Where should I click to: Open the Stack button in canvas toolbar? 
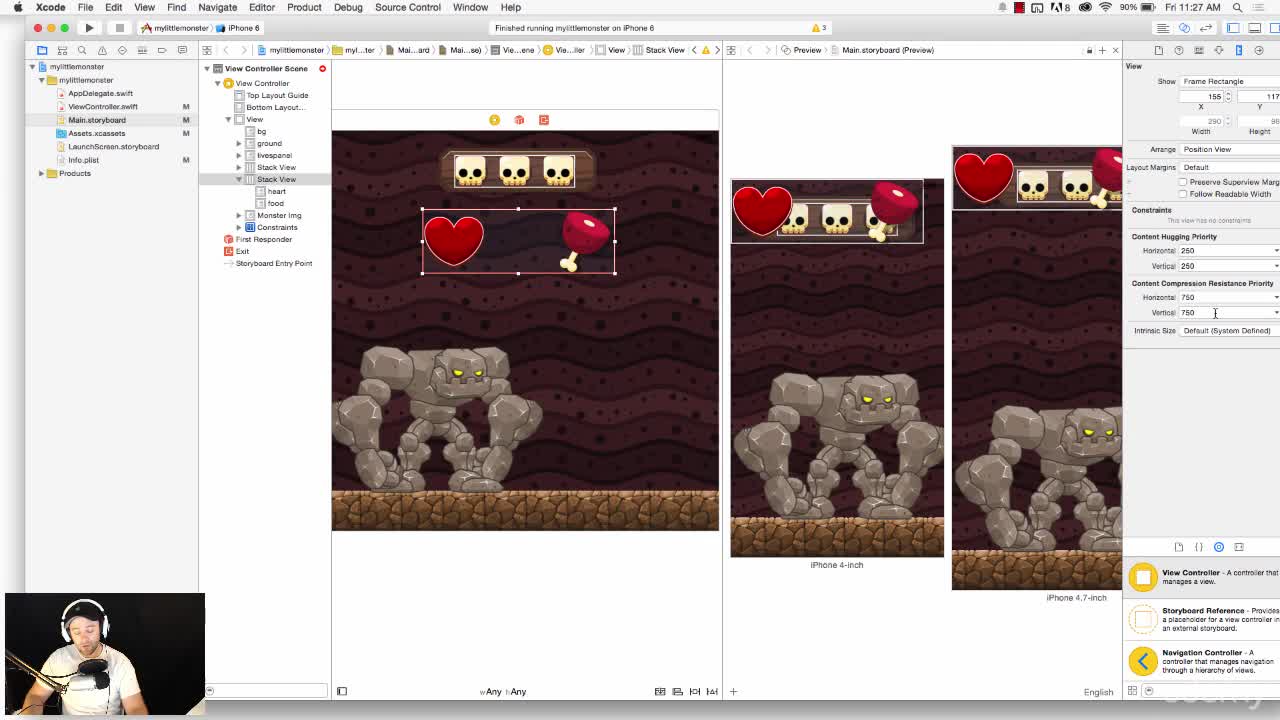point(660,692)
